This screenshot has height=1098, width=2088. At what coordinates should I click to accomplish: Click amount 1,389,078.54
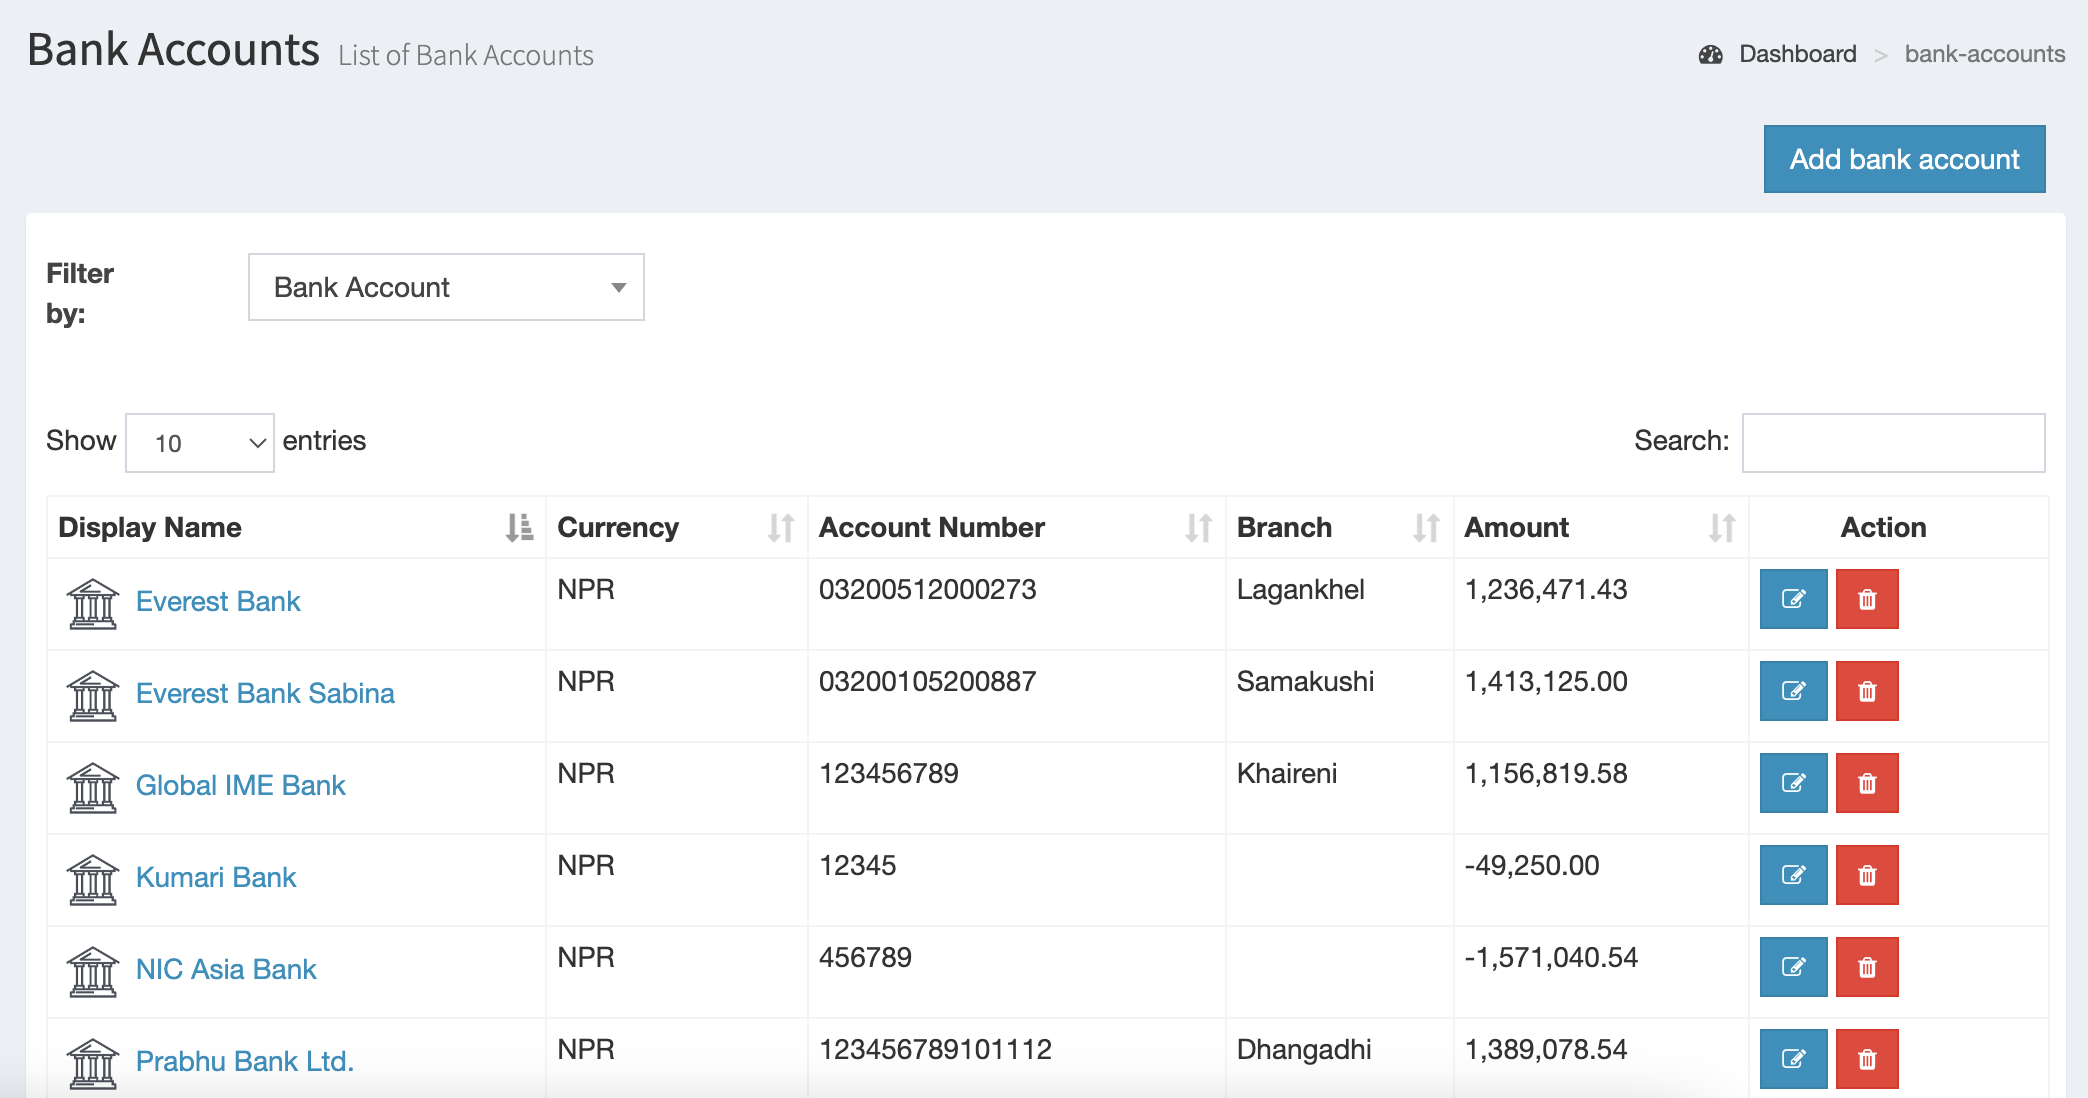point(1546,1049)
